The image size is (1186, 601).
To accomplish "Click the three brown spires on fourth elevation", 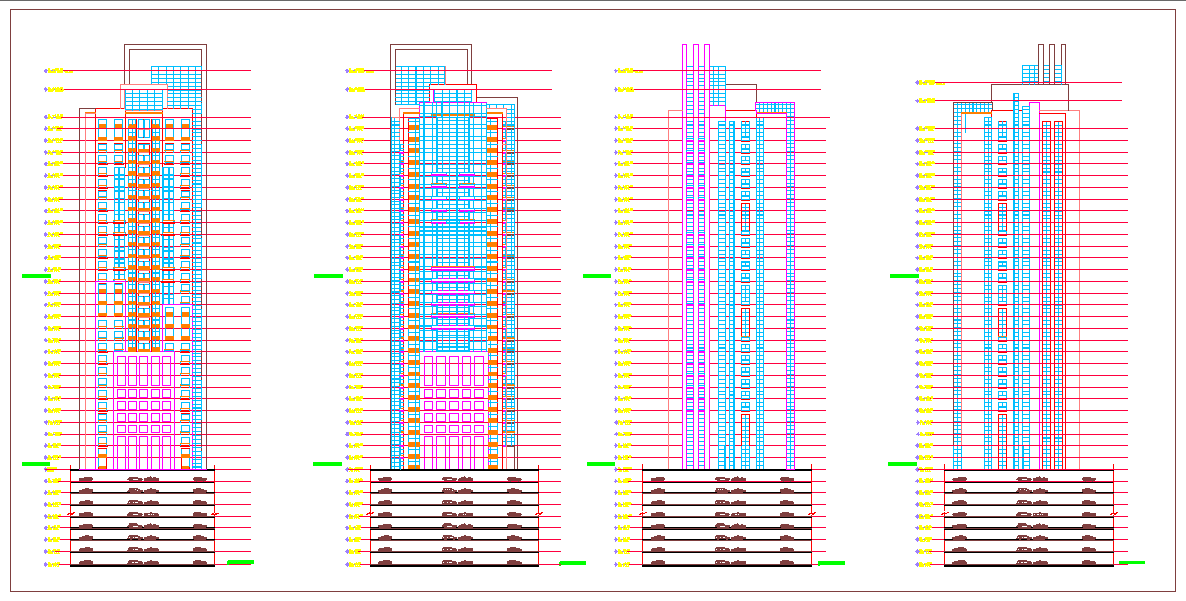I will point(1051,62).
